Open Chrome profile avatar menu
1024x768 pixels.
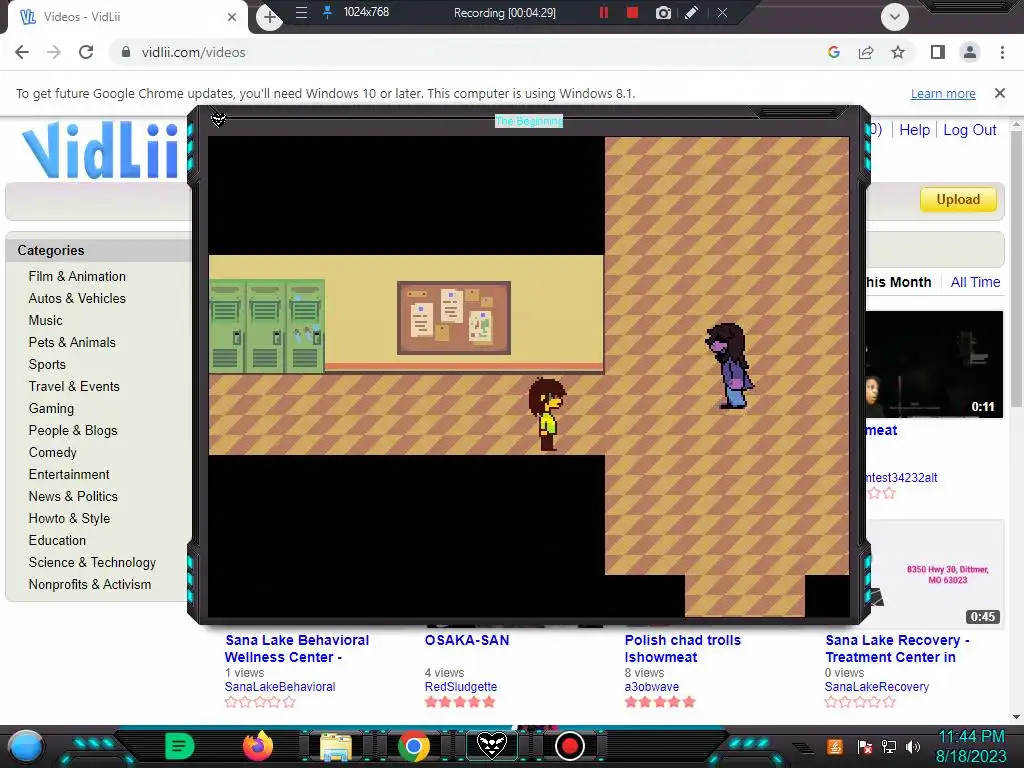[x=970, y=52]
